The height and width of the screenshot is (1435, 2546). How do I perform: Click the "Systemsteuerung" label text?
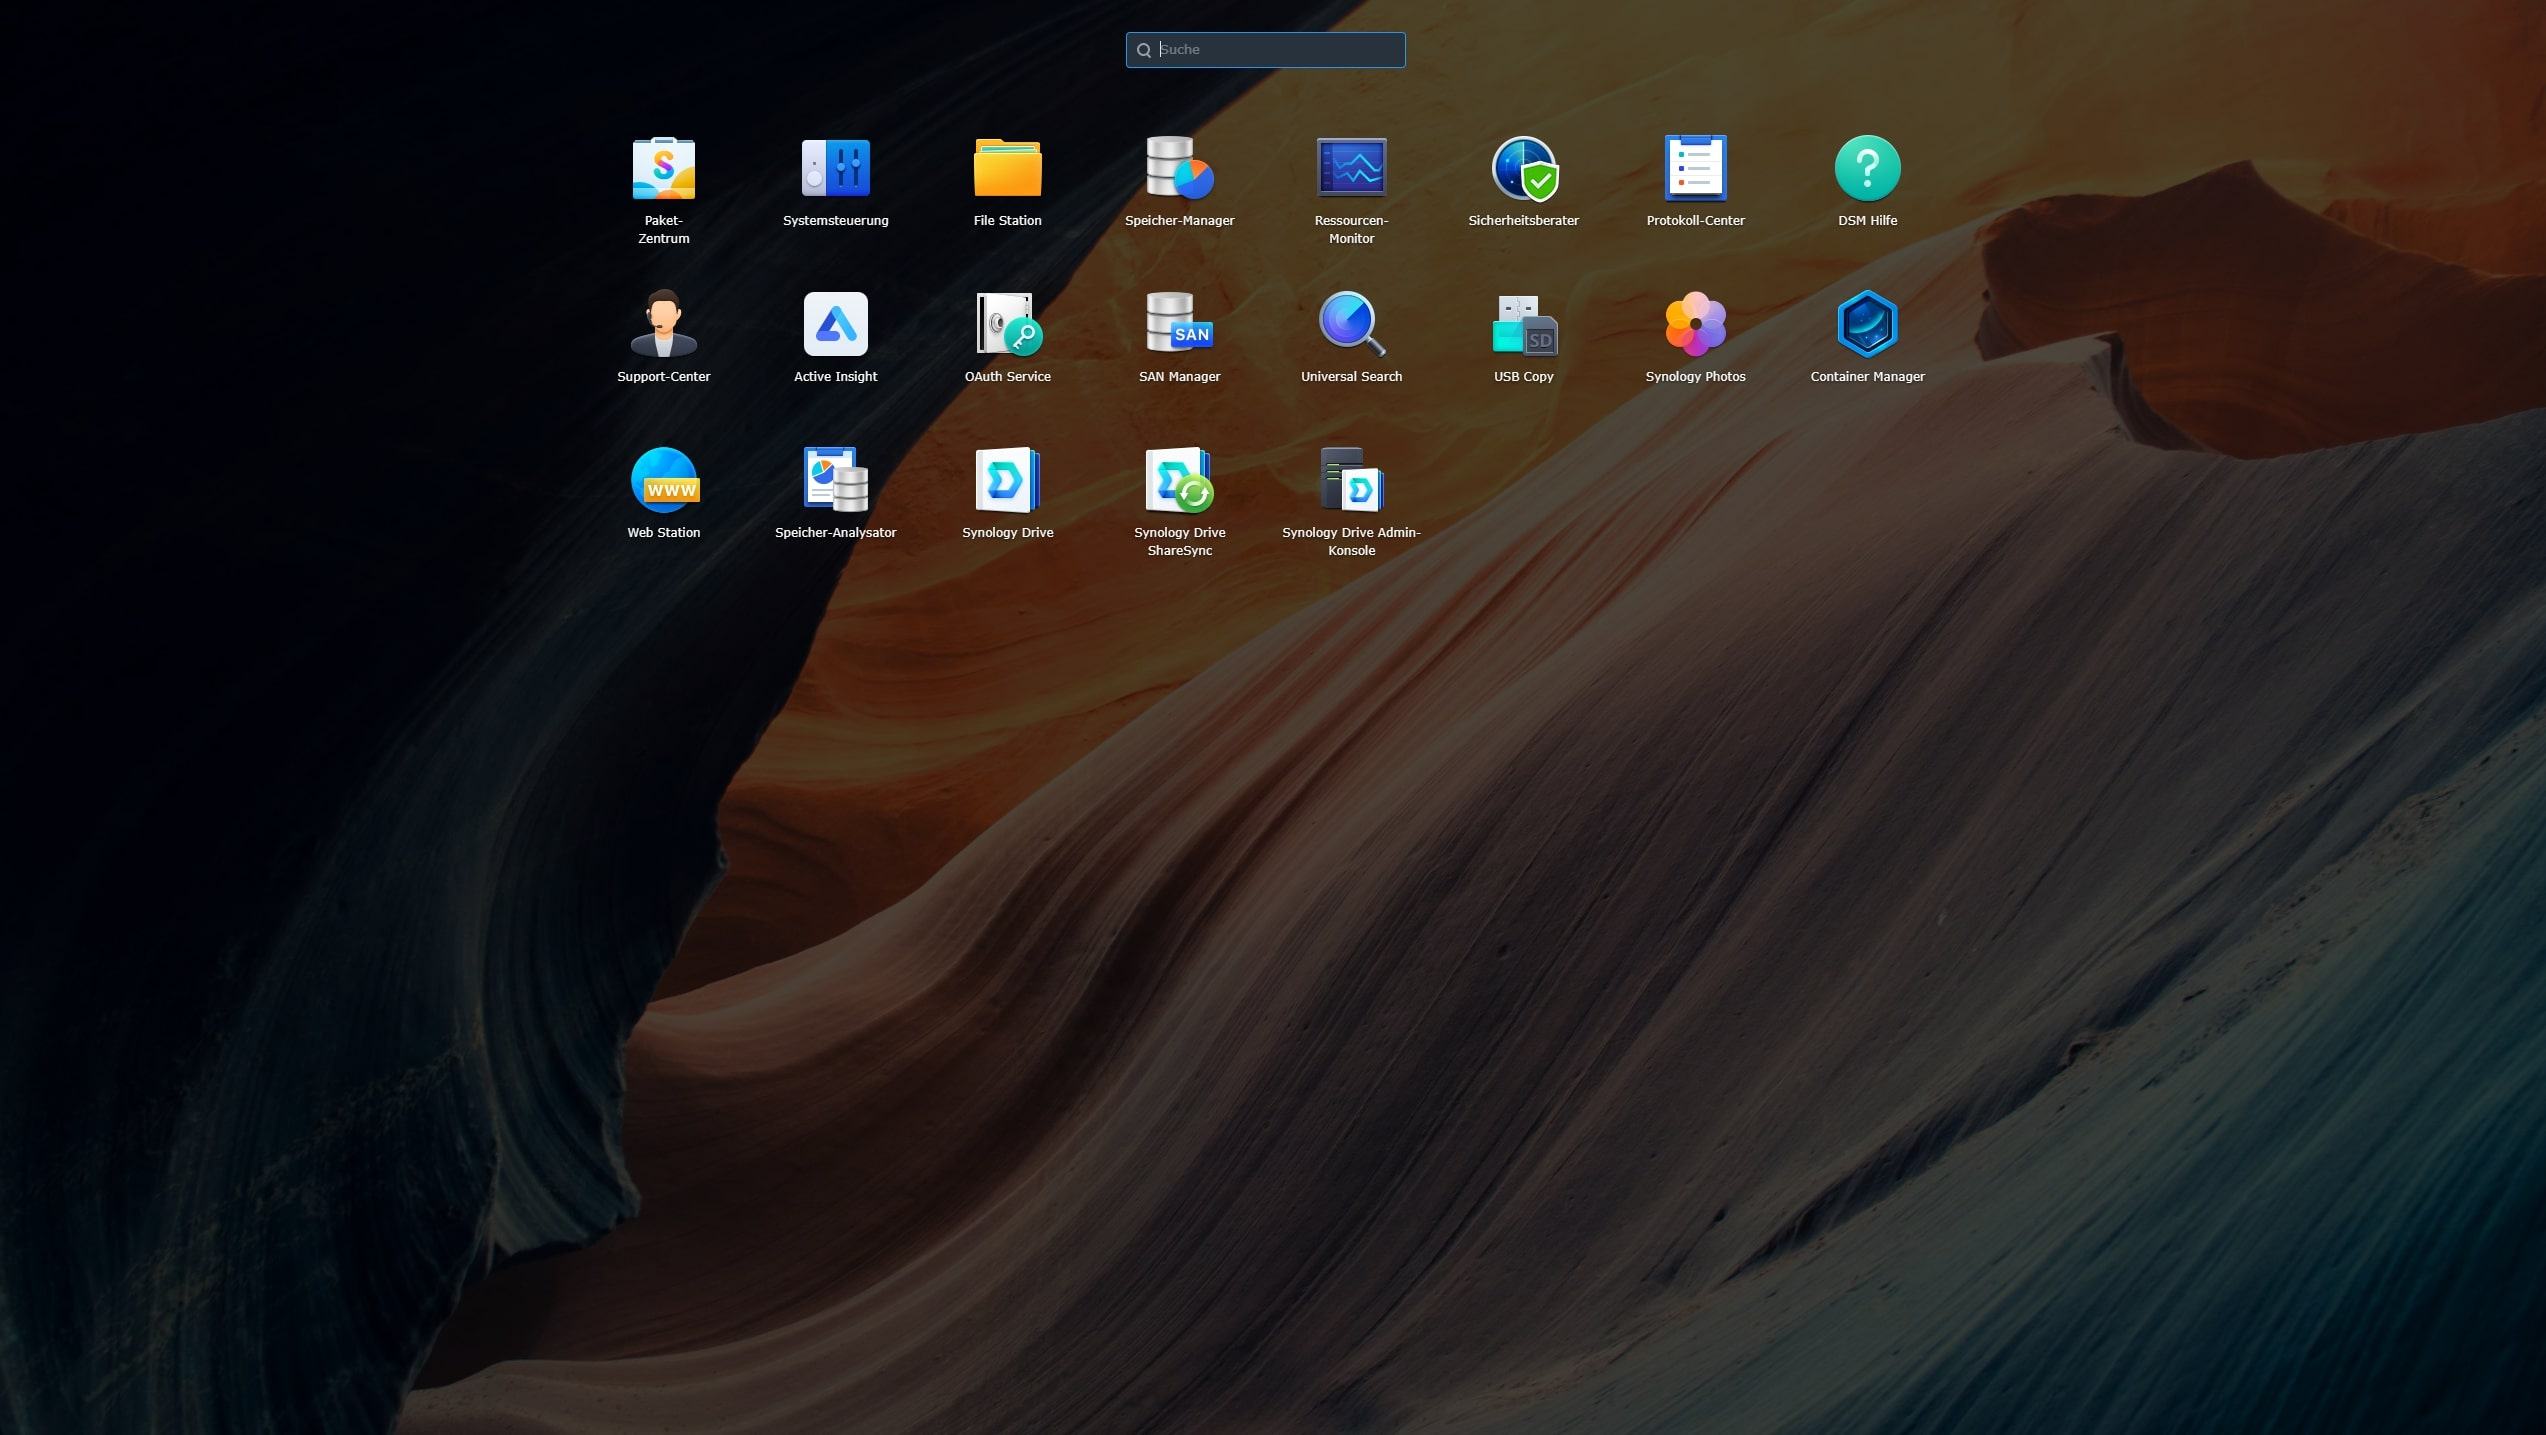coord(835,220)
